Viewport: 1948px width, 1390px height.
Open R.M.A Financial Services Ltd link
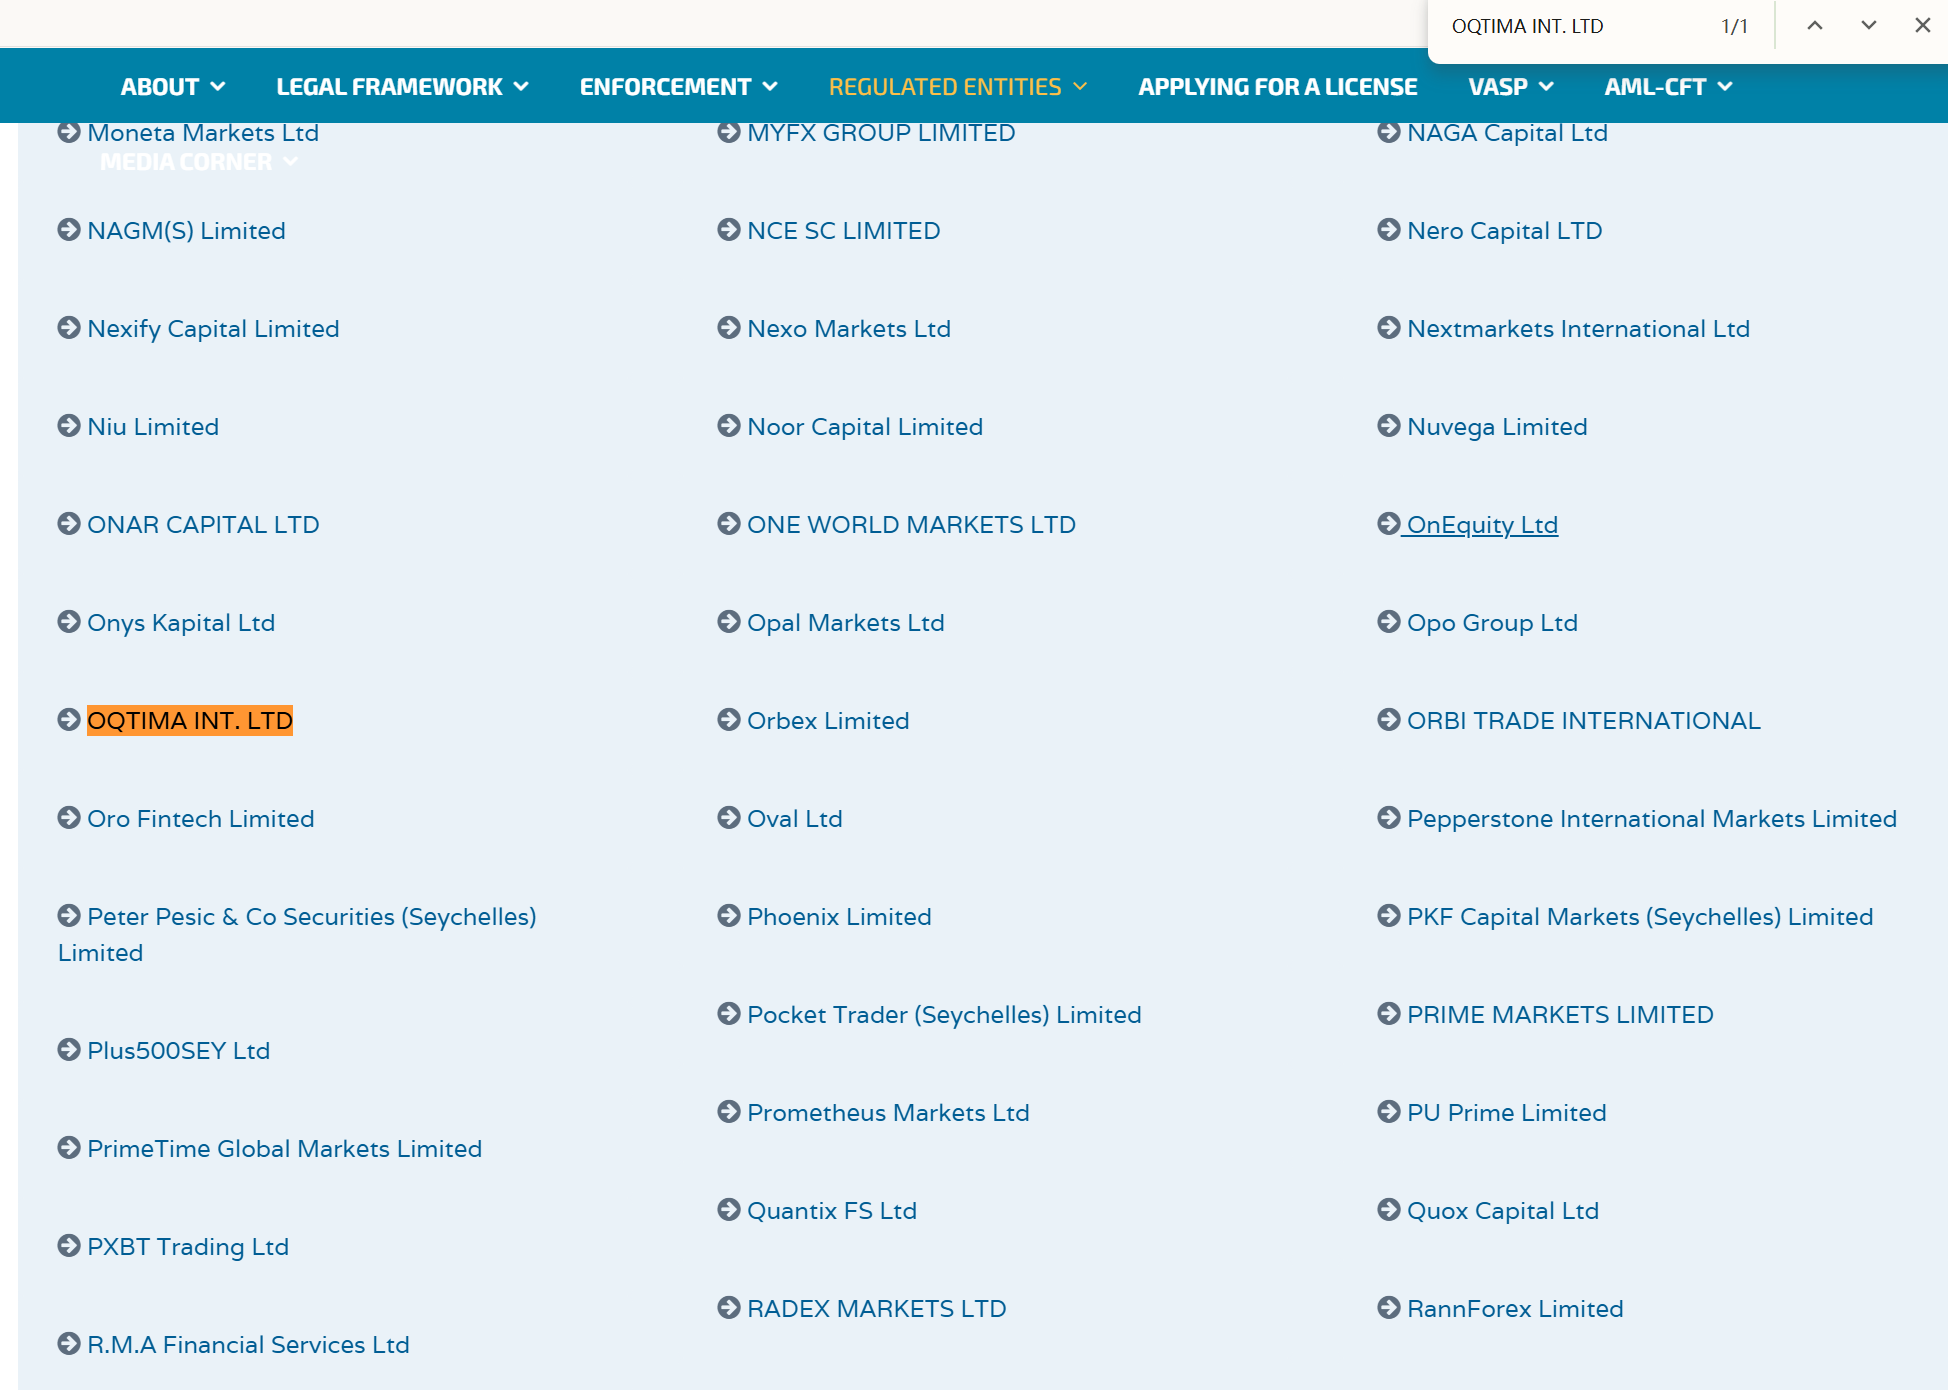tap(248, 1345)
